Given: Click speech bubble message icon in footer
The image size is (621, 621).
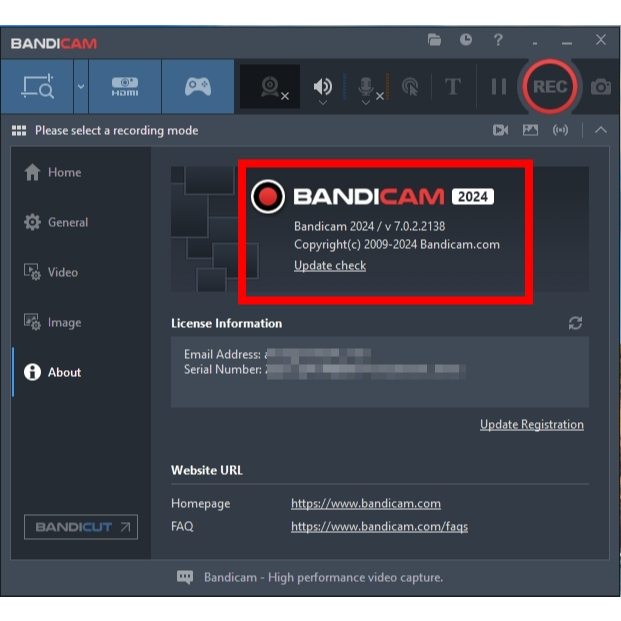Looking at the screenshot, I should pos(185,577).
